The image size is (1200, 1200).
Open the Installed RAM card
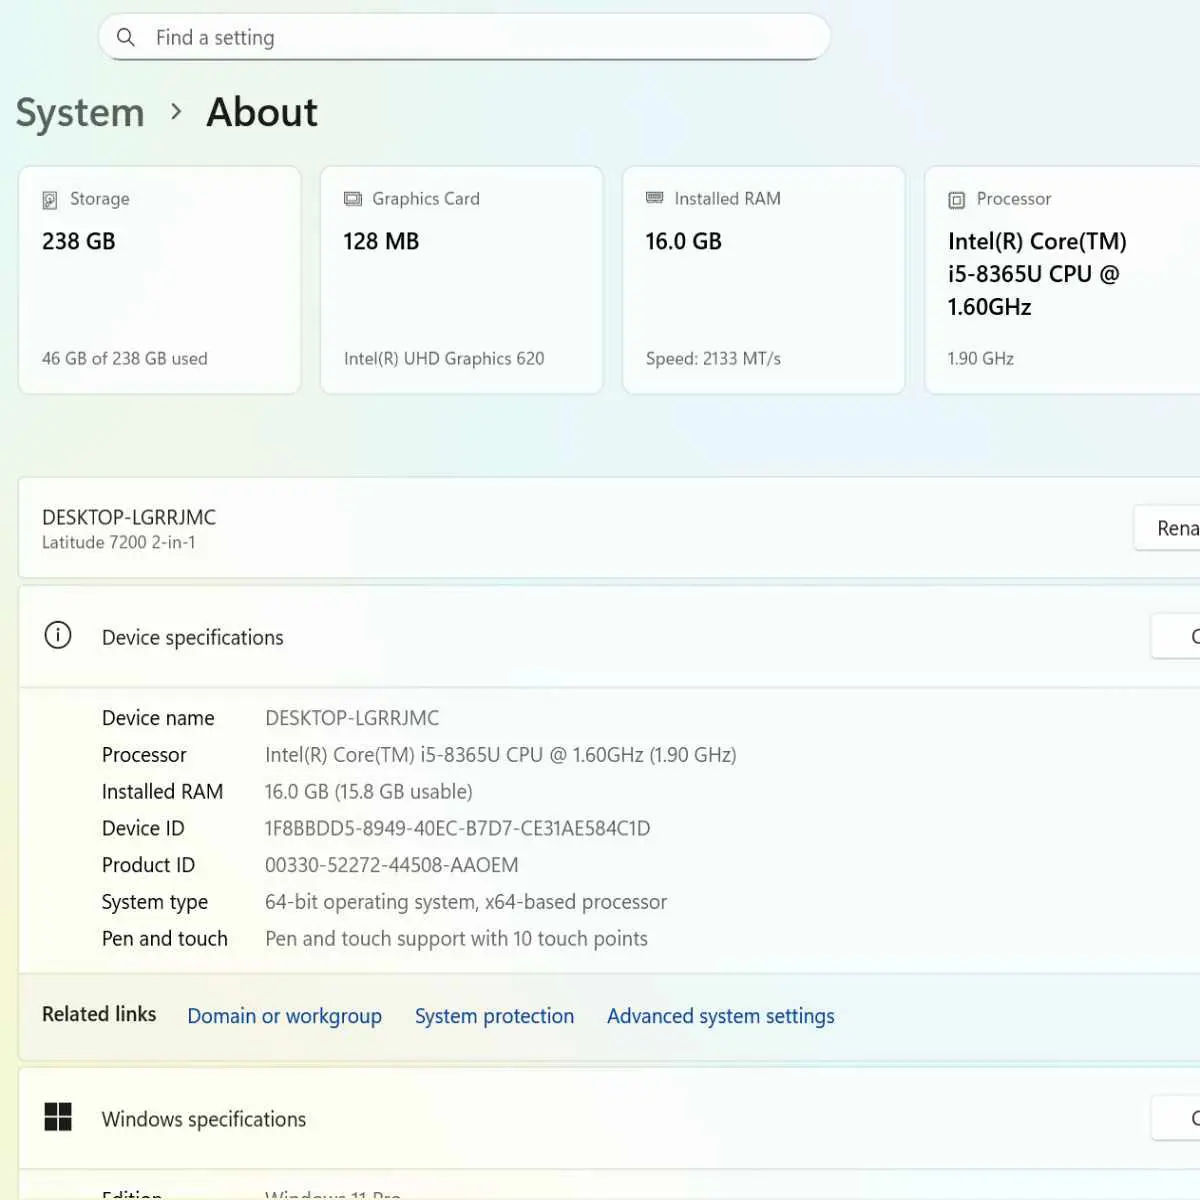(x=763, y=280)
